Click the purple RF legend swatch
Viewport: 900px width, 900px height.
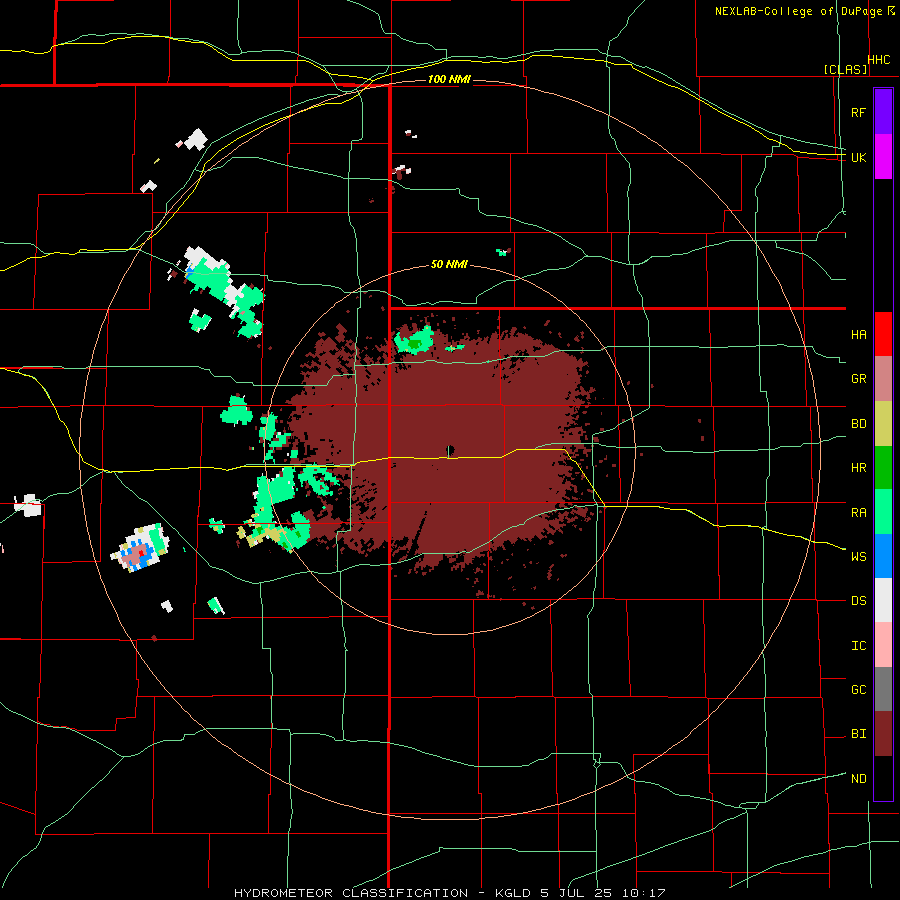click(x=883, y=111)
